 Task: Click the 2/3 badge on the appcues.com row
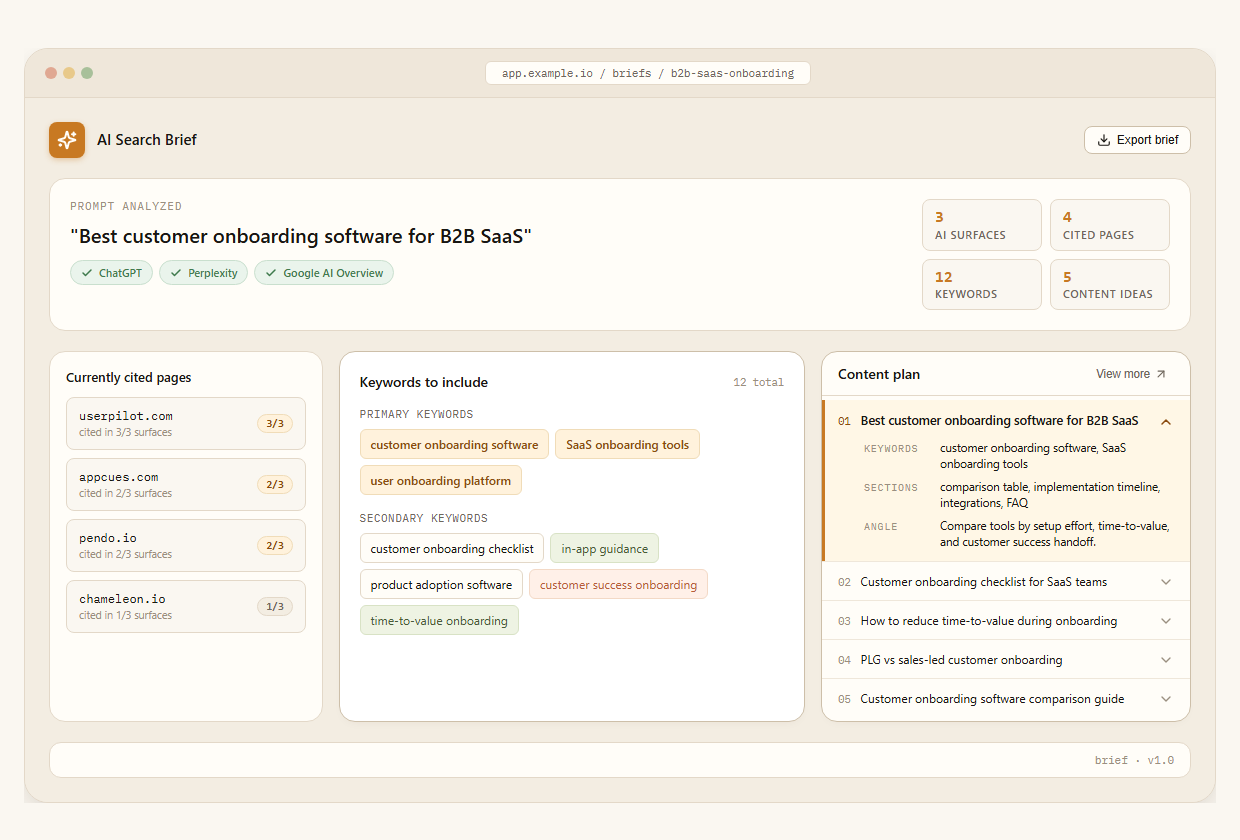tap(275, 485)
